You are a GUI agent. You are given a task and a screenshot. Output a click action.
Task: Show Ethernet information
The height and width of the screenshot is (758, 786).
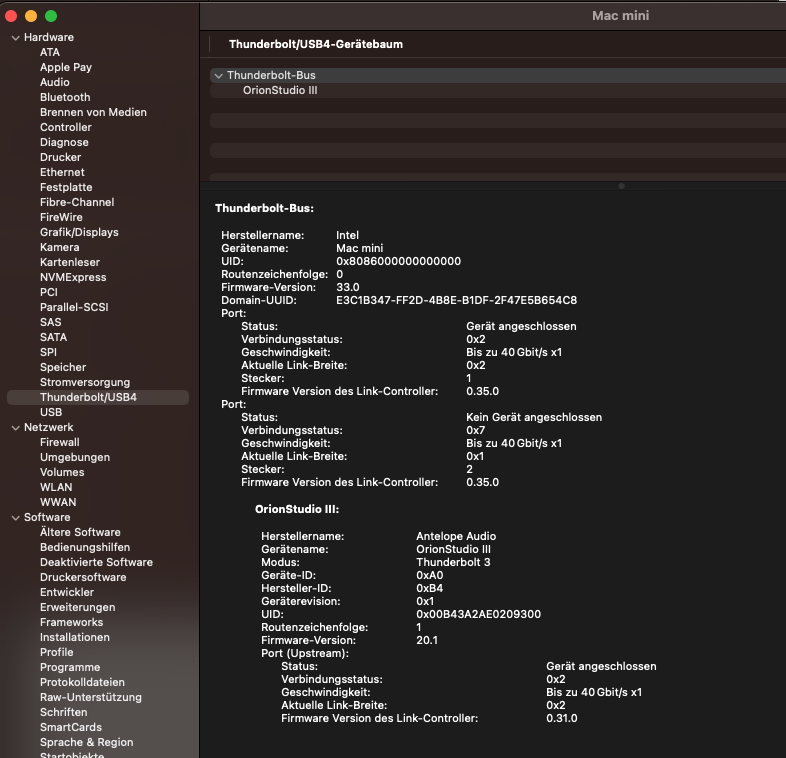tap(62, 172)
